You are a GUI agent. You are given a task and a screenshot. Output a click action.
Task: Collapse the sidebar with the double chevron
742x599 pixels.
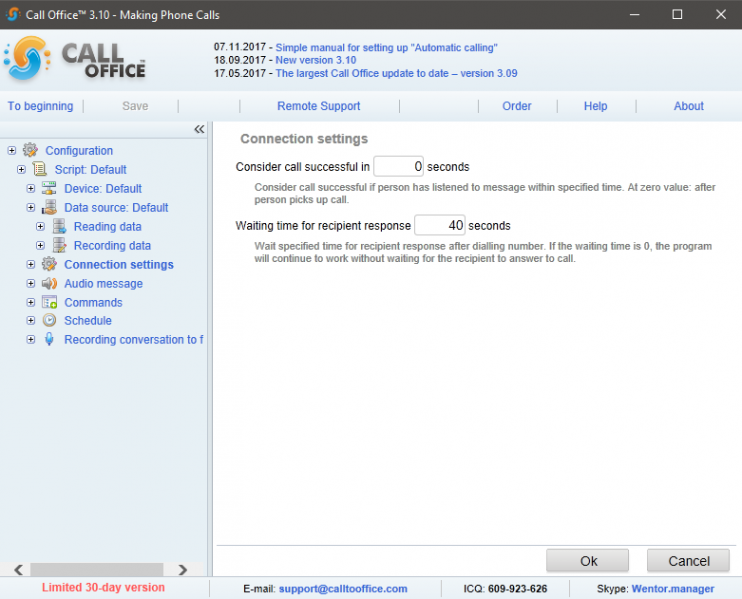click(199, 129)
